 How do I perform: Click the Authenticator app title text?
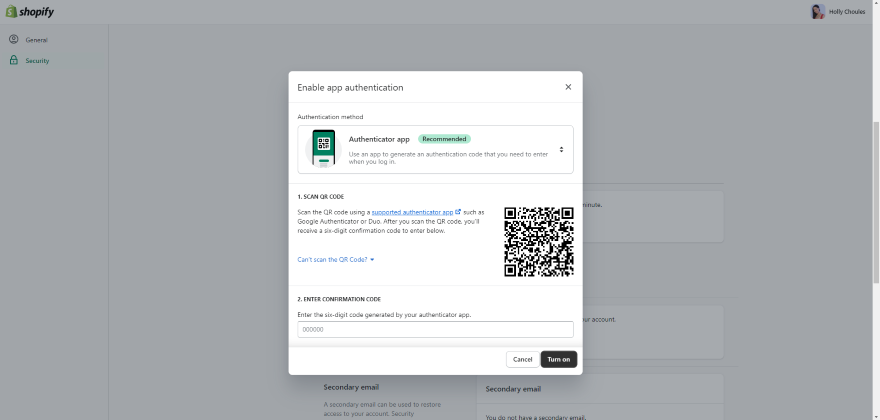click(x=379, y=139)
